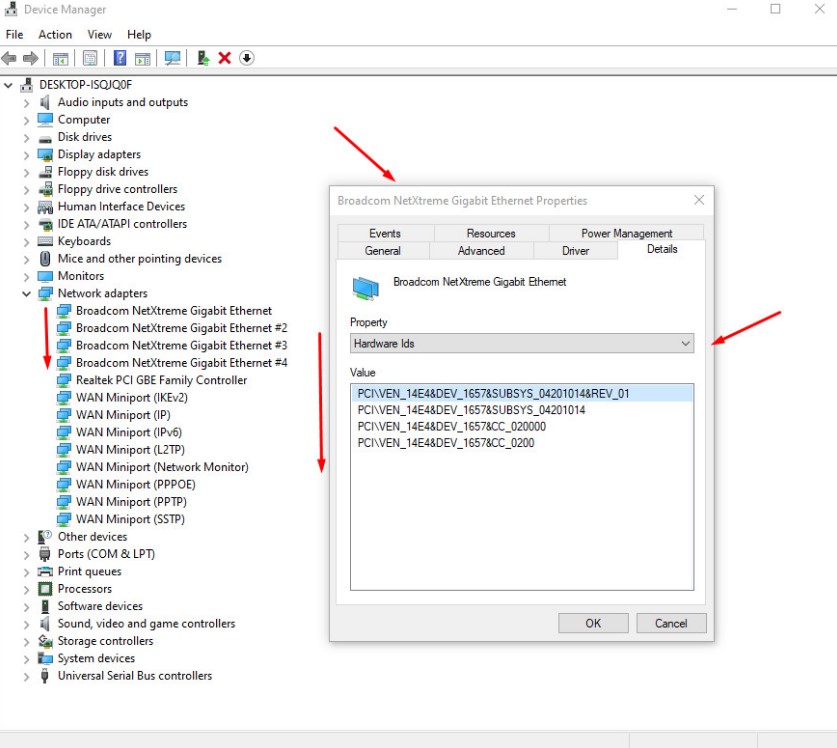This screenshot has width=837, height=748.
Task: Expand the Keyboards category
Action: click(27, 242)
